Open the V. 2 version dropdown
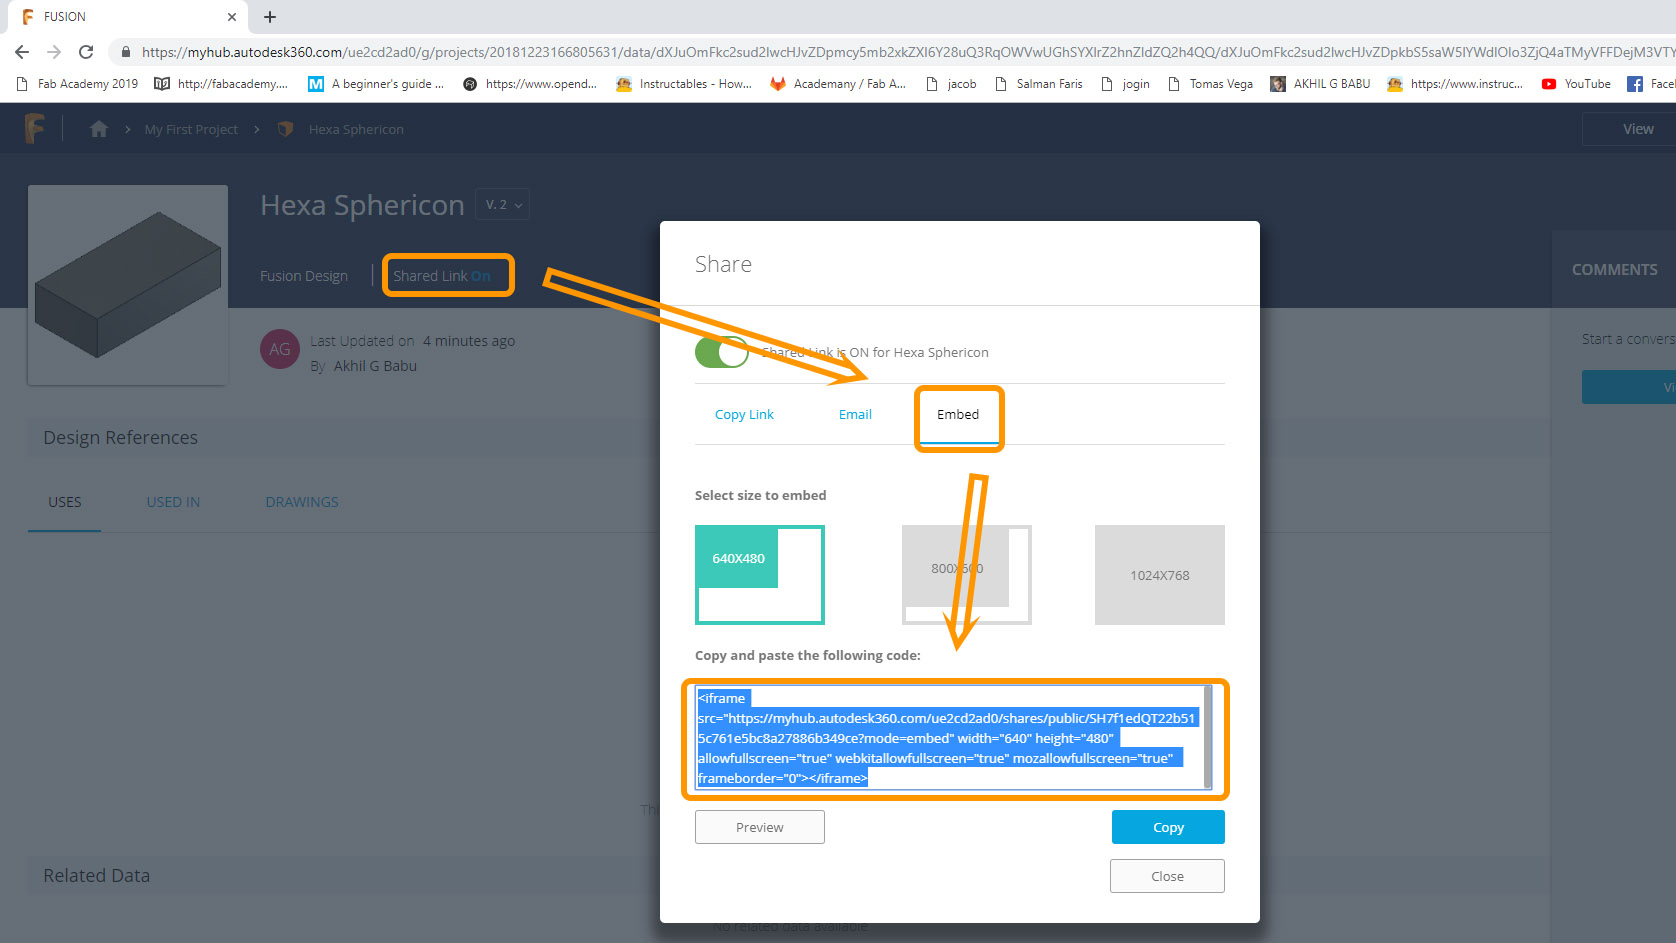 (503, 204)
